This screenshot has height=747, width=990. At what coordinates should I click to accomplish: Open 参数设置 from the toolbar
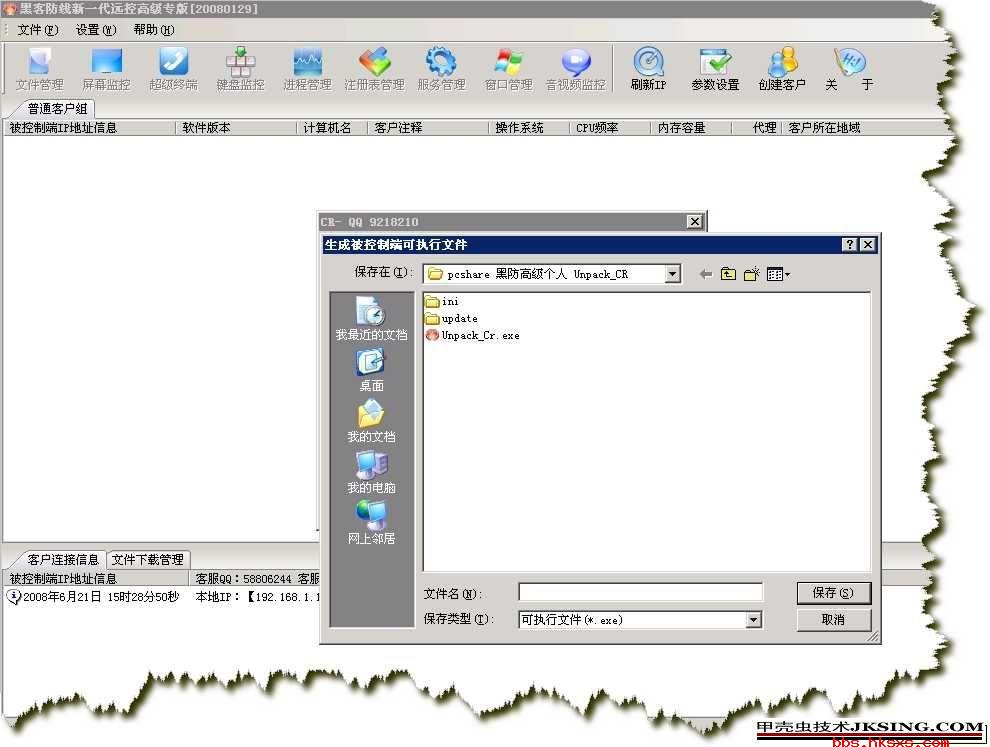[715, 67]
